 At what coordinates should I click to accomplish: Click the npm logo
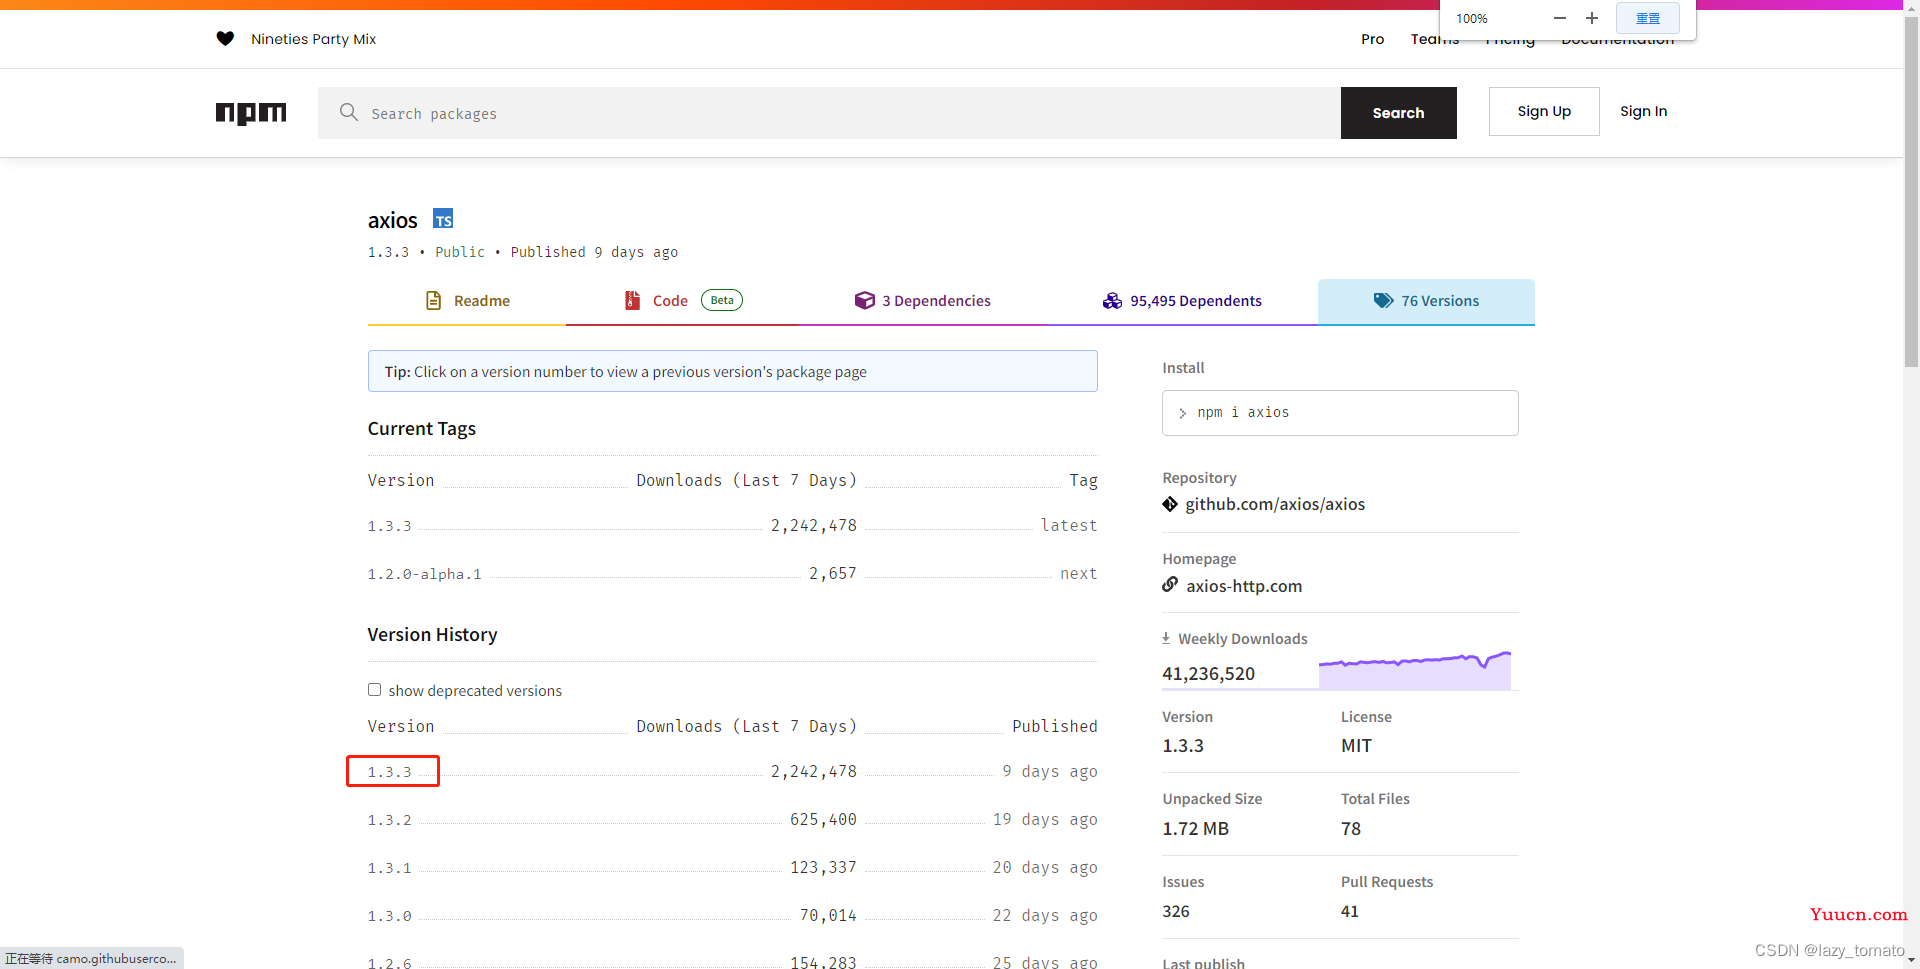pos(251,113)
